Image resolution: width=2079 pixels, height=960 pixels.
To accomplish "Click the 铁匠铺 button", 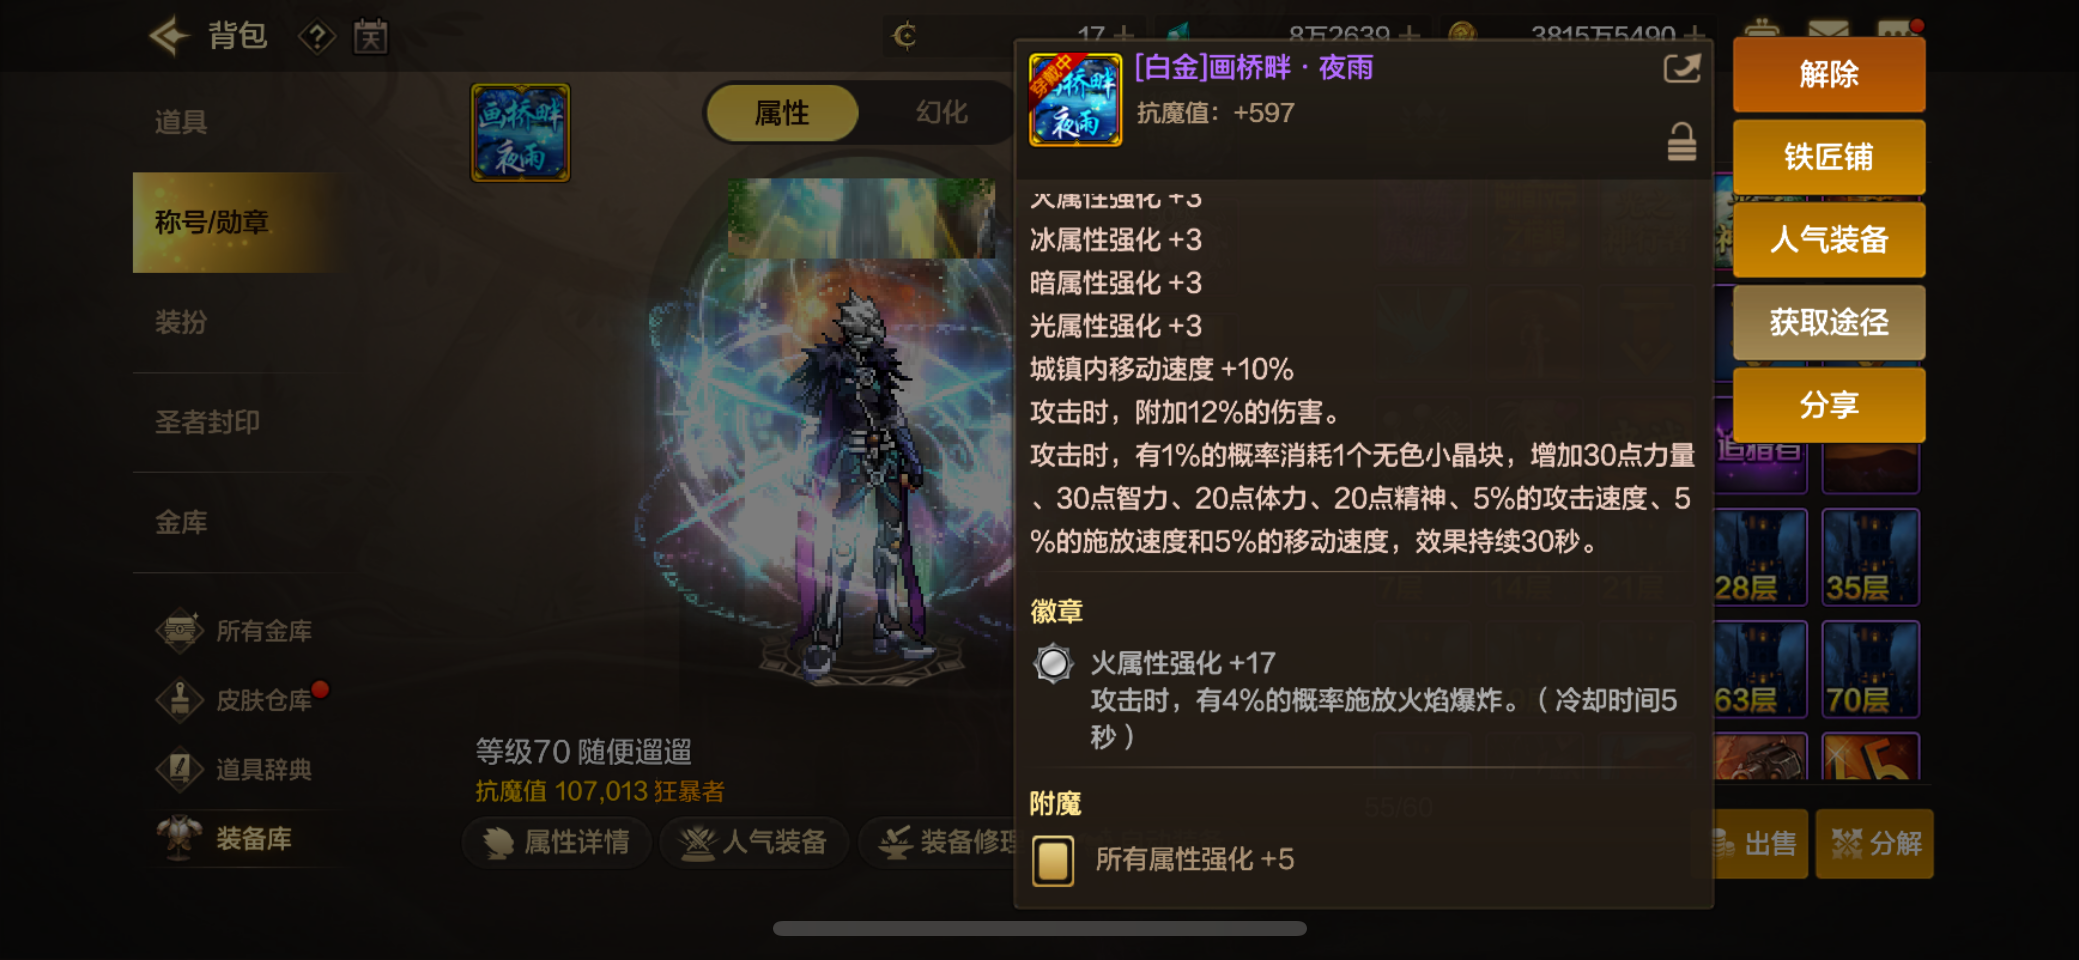I will (x=1828, y=157).
